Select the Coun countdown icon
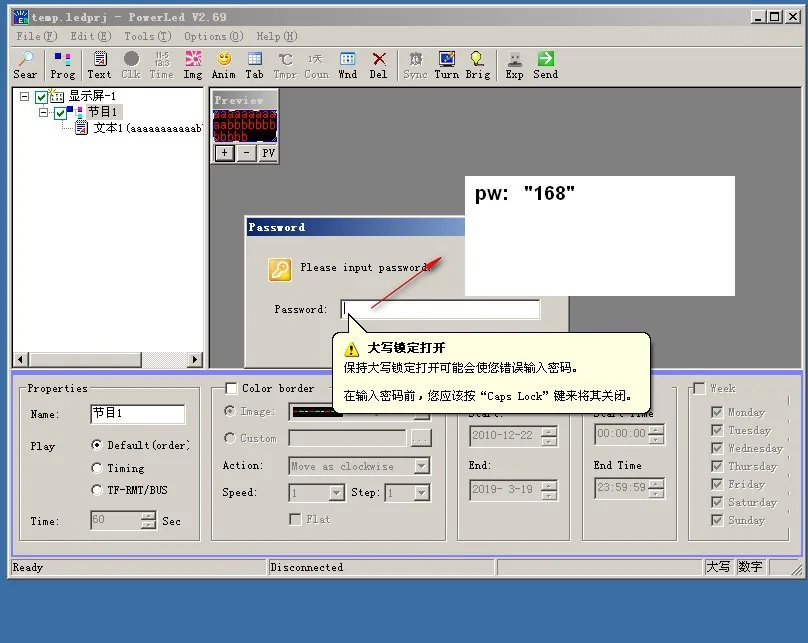 coord(316,65)
